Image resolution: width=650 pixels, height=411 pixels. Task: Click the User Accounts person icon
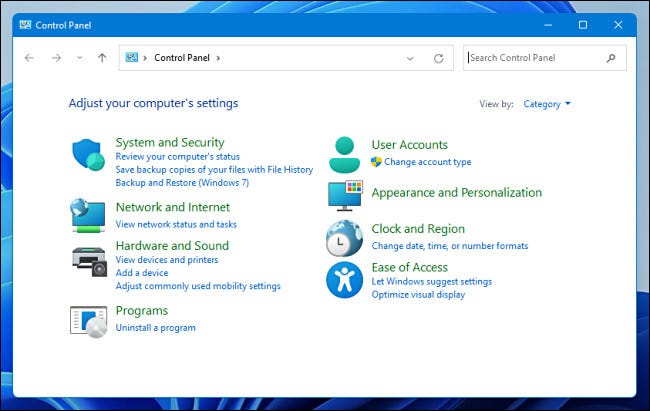(x=345, y=154)
